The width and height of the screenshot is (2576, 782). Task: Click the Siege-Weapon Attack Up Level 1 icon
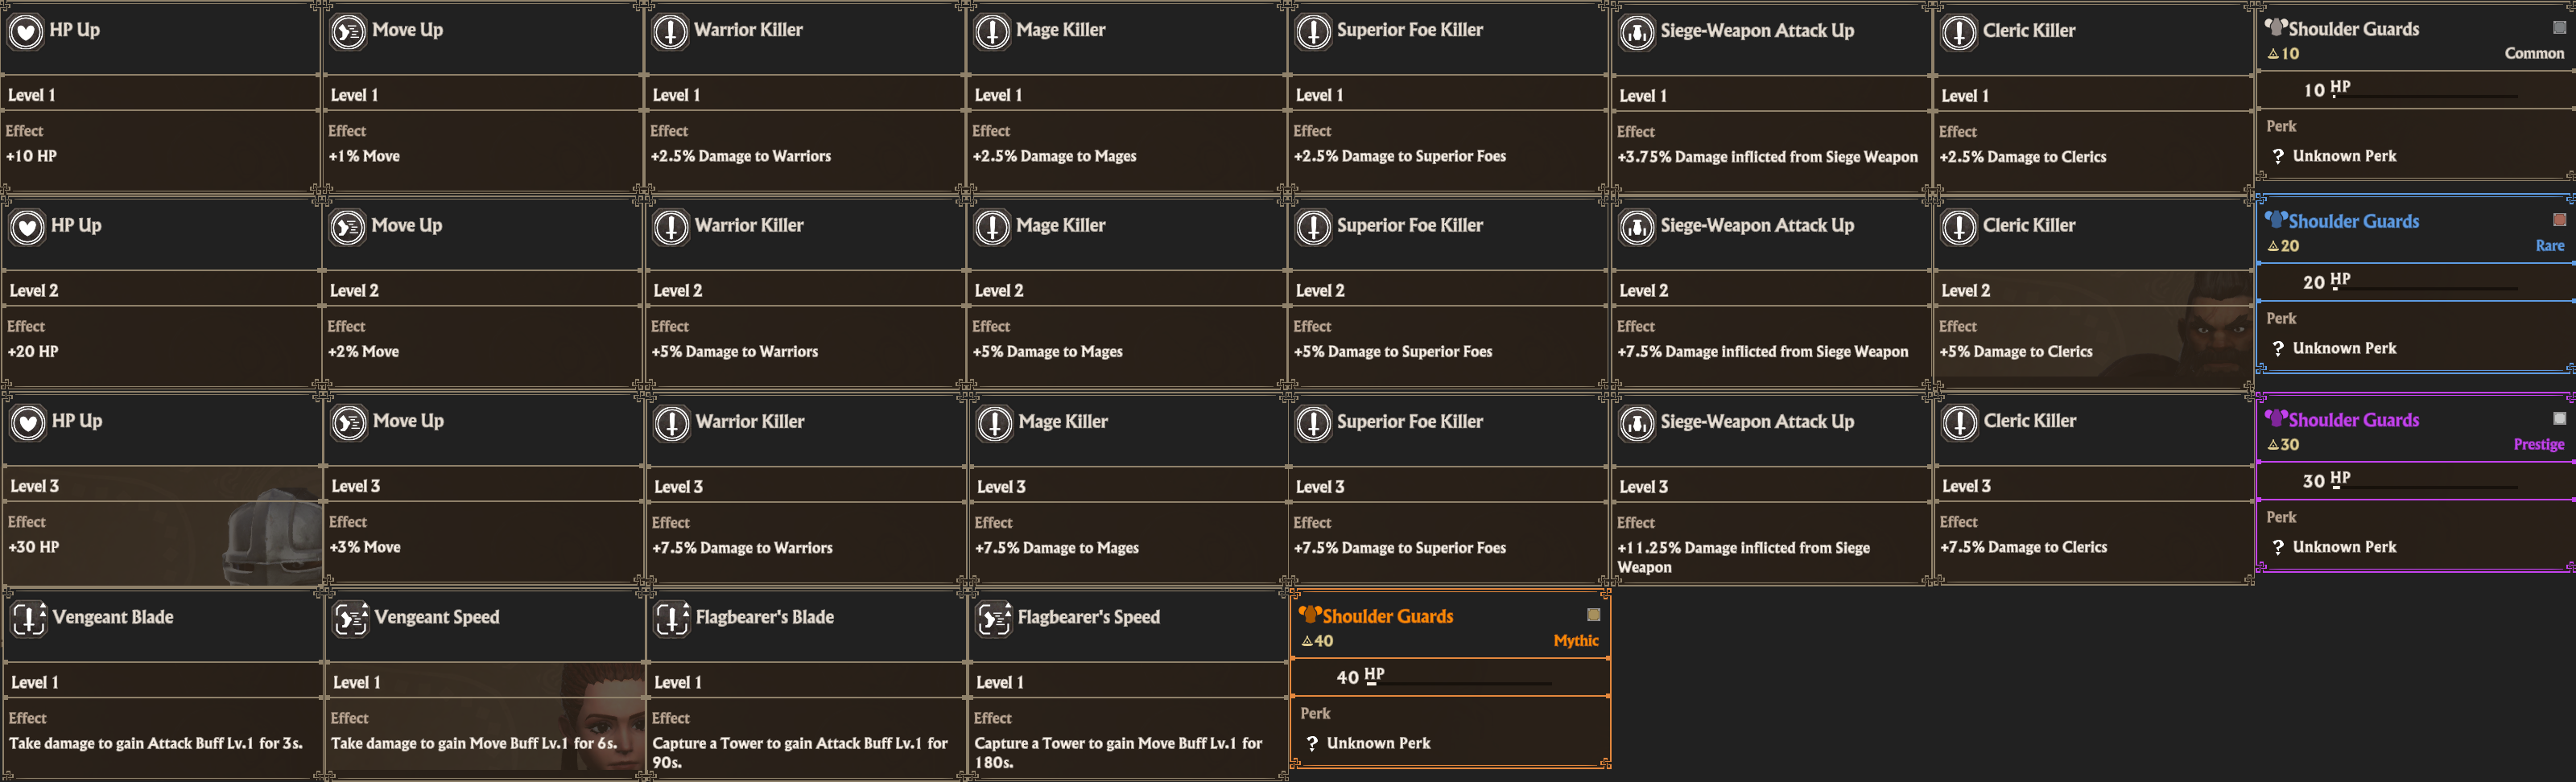coord(1637,33)
